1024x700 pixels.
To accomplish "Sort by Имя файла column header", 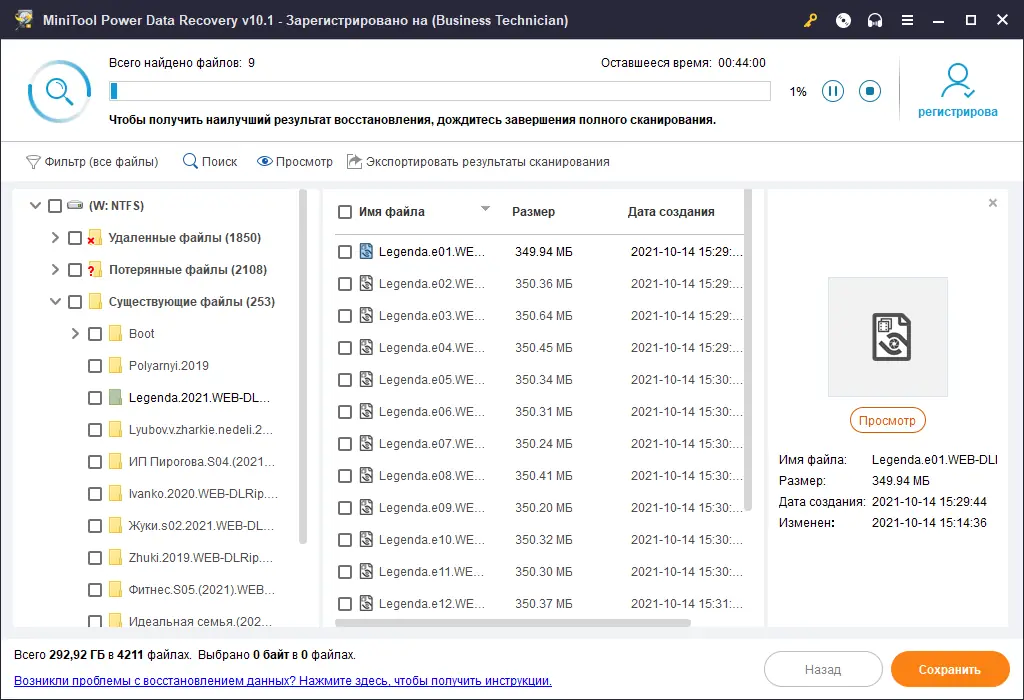I will pyautogui.click(x=392, y=212).
